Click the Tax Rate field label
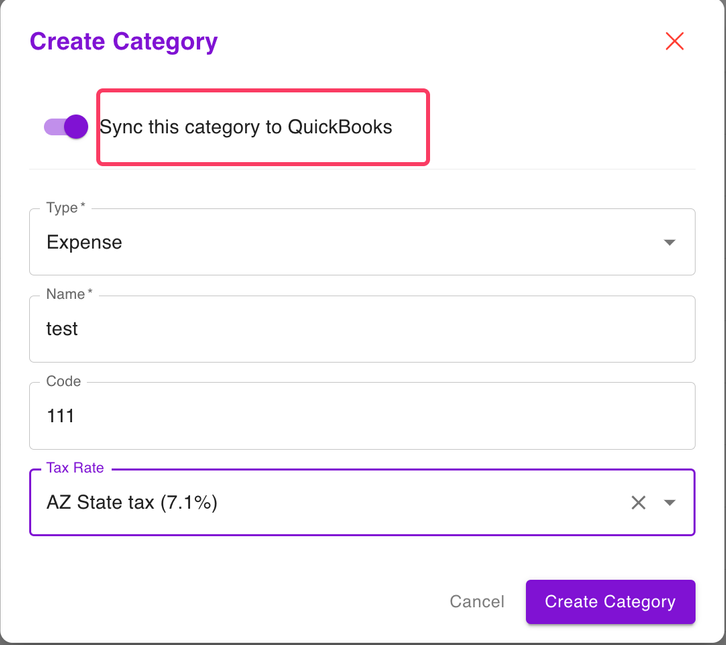Viewport: 726px width, 645px height. (x=75, y=468)
